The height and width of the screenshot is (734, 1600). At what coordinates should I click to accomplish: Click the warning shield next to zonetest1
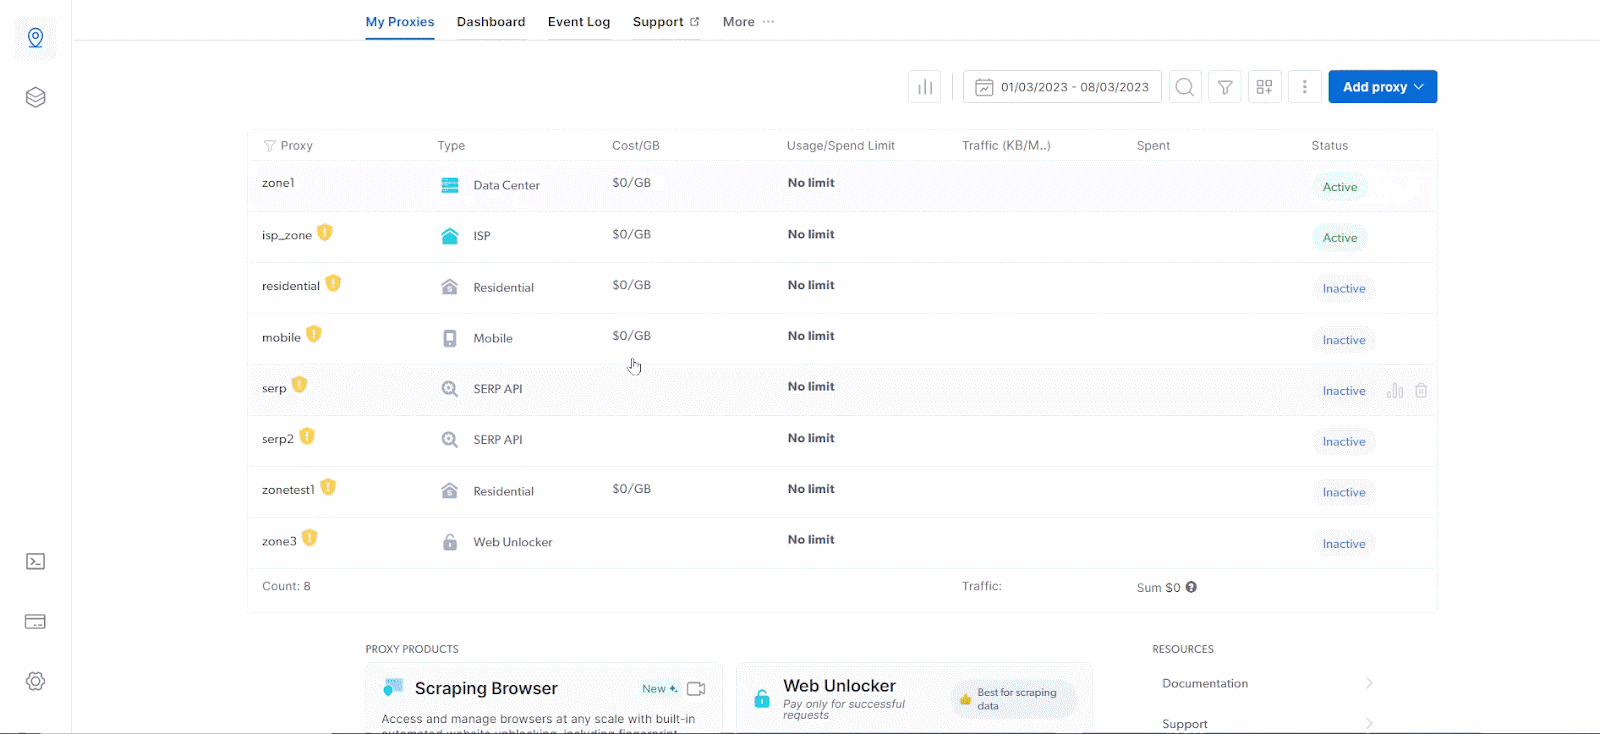coord(328,487)
